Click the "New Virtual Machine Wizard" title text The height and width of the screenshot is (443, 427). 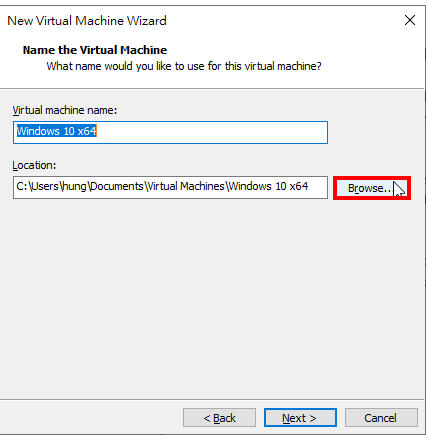(87, 21)
